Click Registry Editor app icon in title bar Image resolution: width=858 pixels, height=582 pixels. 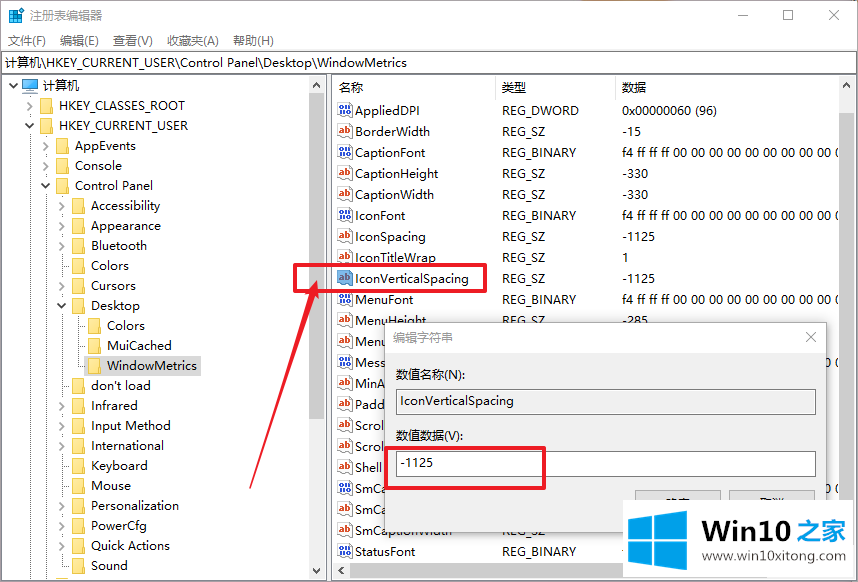(x=16, y=15)
